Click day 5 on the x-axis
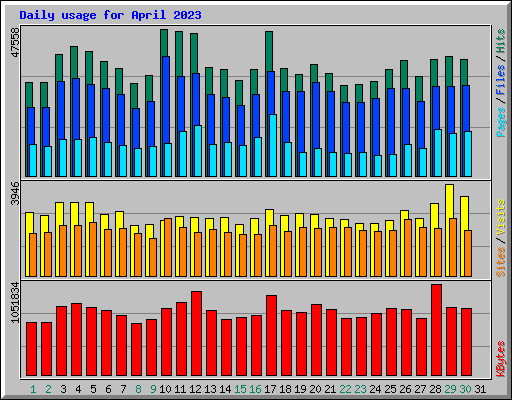Viewport: 512px width, 400px height. pyautogui.click(x=93, y=389)
